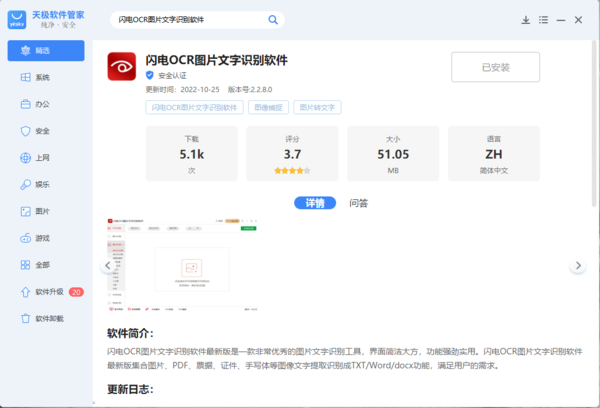Click the 图像捕捉 tag
Viewport: 600px width, 408px height.
(268, 107)
